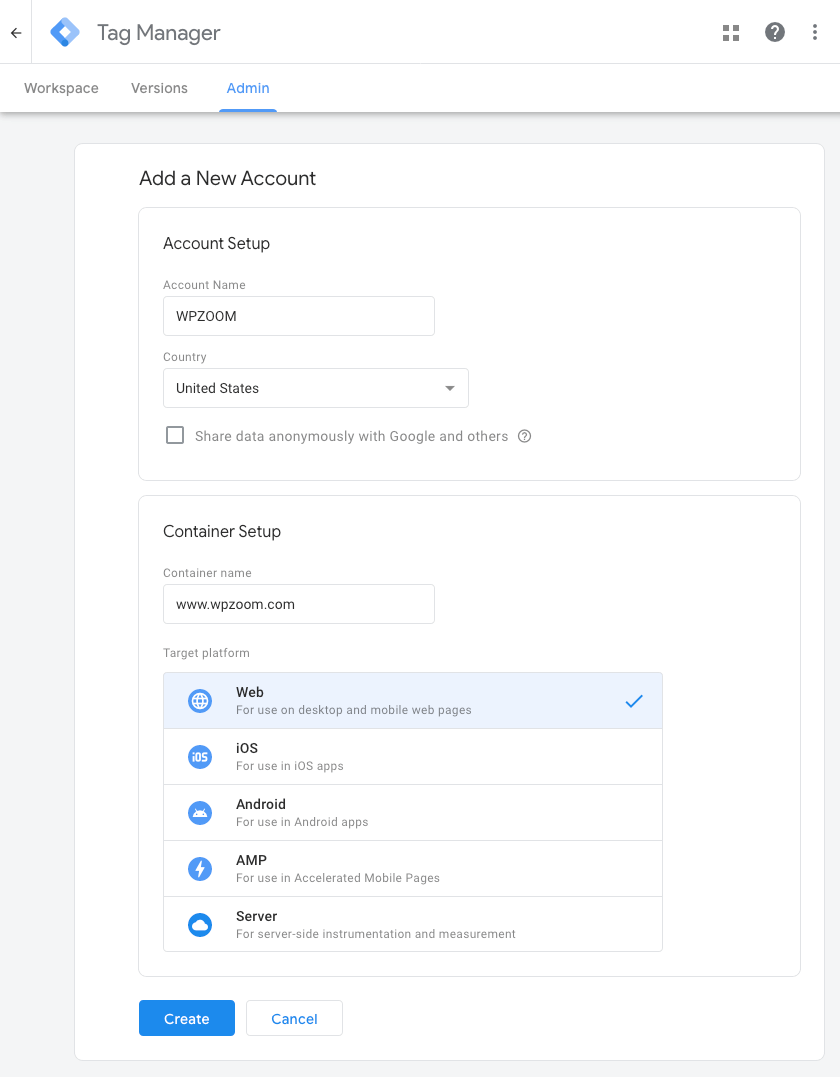
Task: Click the back arrow icon
Action: (x=16, y=32)
